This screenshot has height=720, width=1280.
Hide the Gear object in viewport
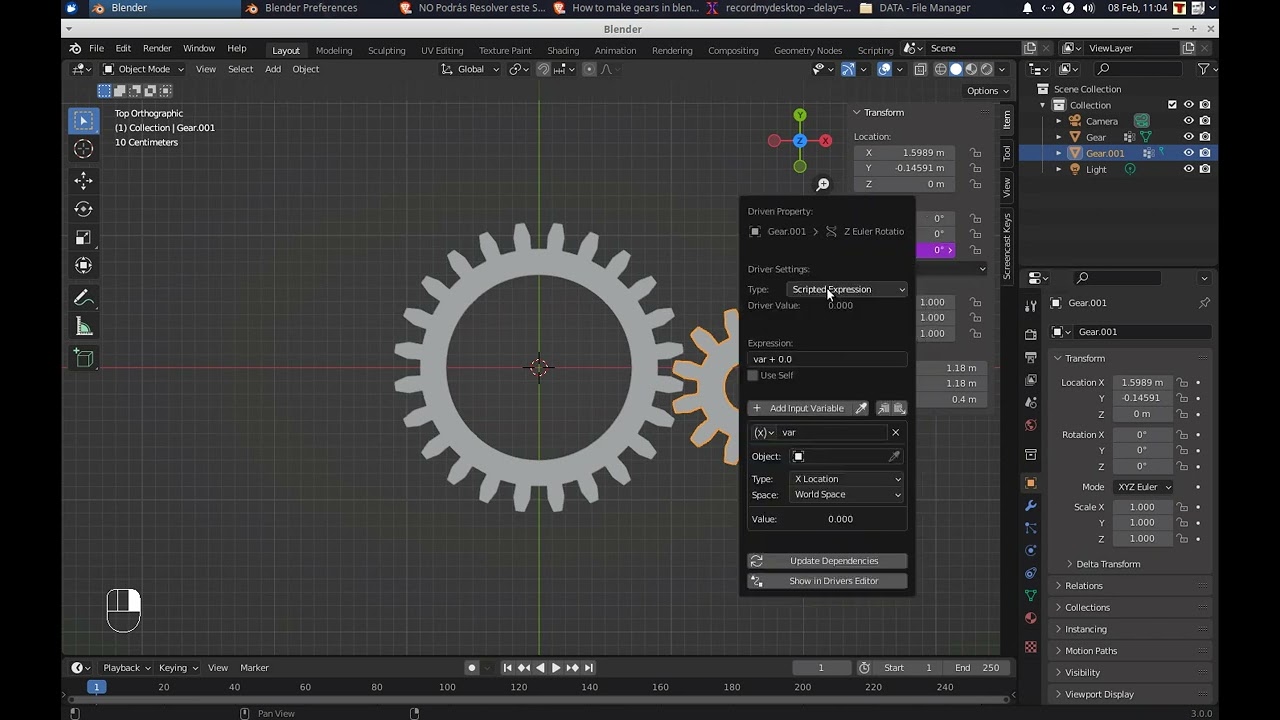tap(1189, 137)
